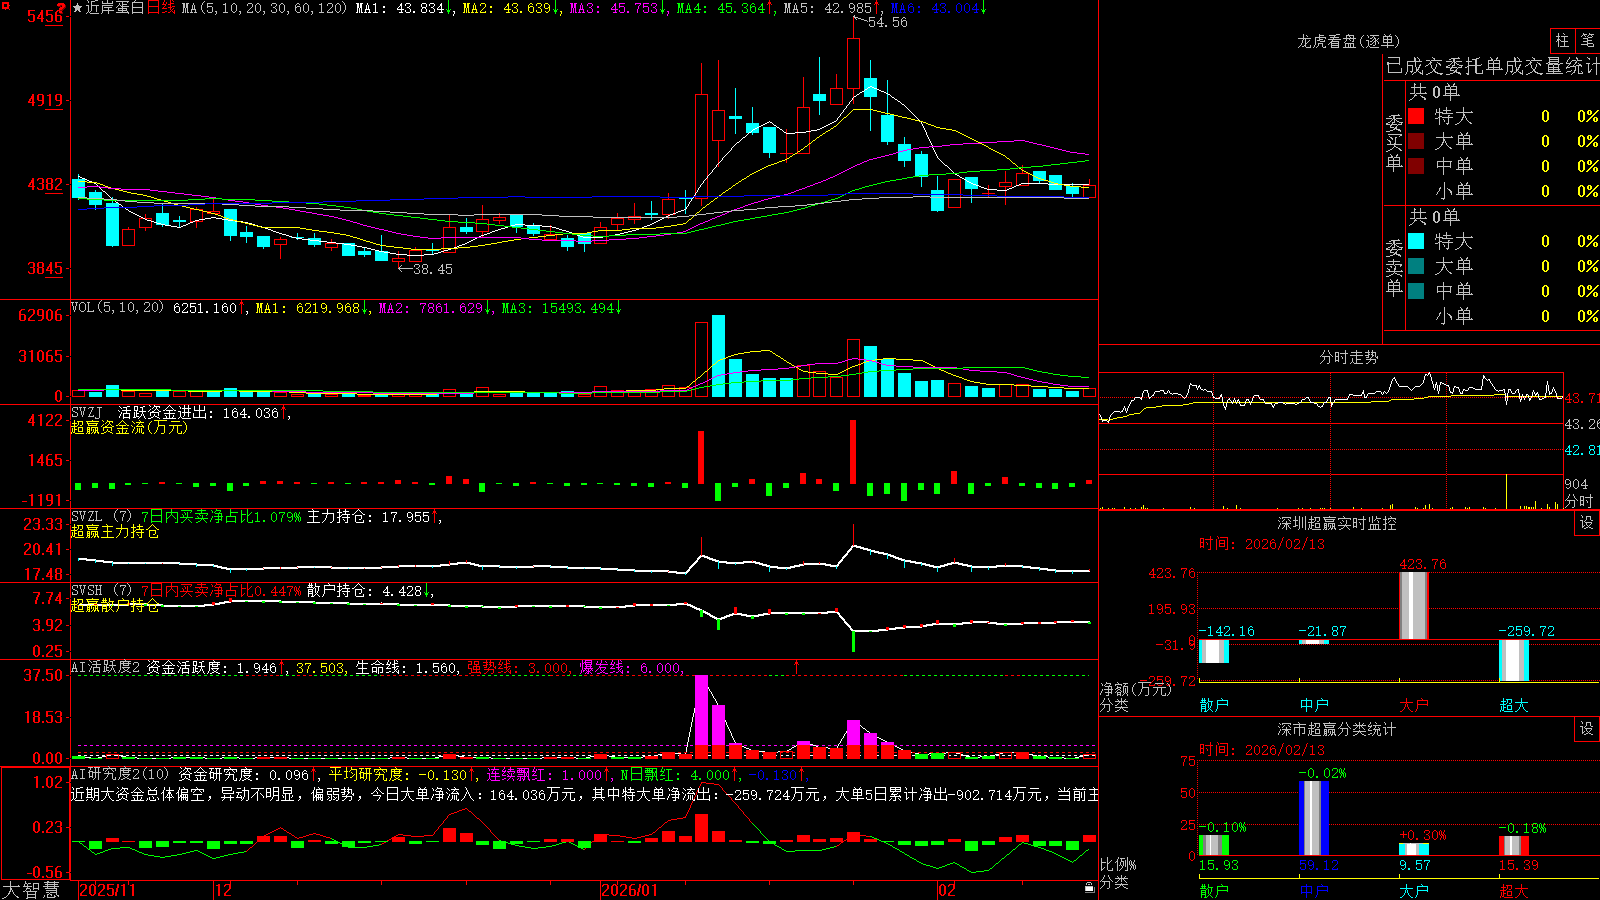The width and height of the screenshot is (1600, 900).
Task: Click the 分时走势 panel title
Action: coord(1348,357)
